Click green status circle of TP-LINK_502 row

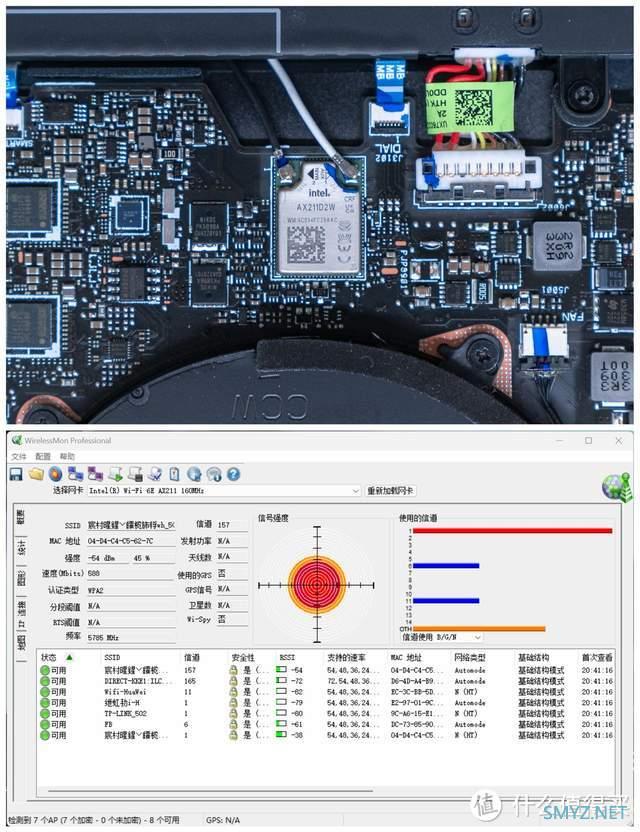pyautogui.click(x=45, y=714)
